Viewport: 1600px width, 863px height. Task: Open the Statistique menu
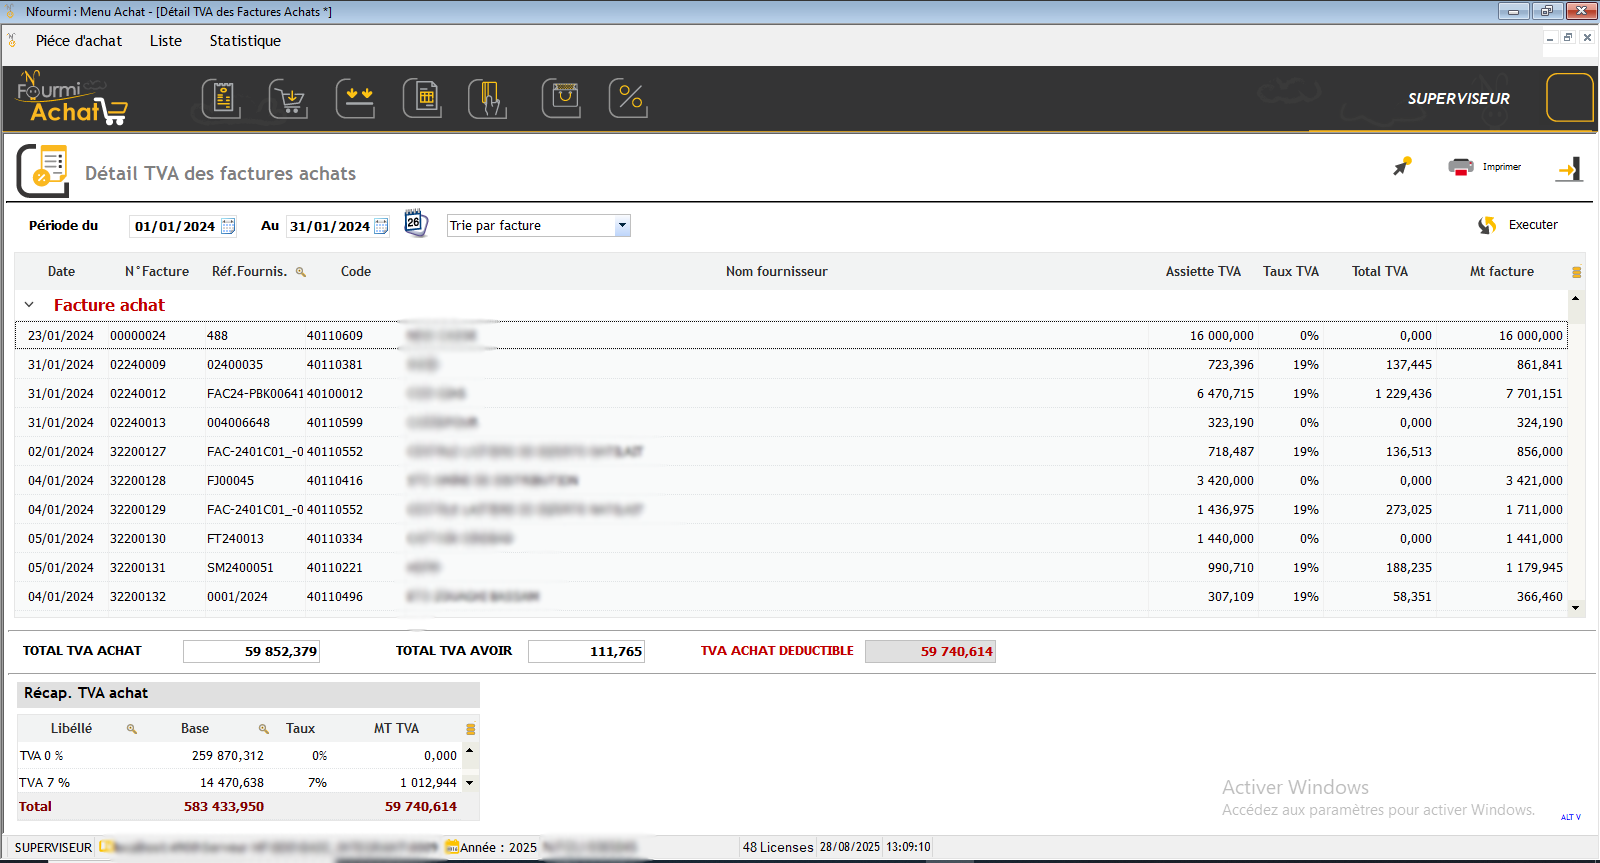pyautogui.click(x=245, y=41)
